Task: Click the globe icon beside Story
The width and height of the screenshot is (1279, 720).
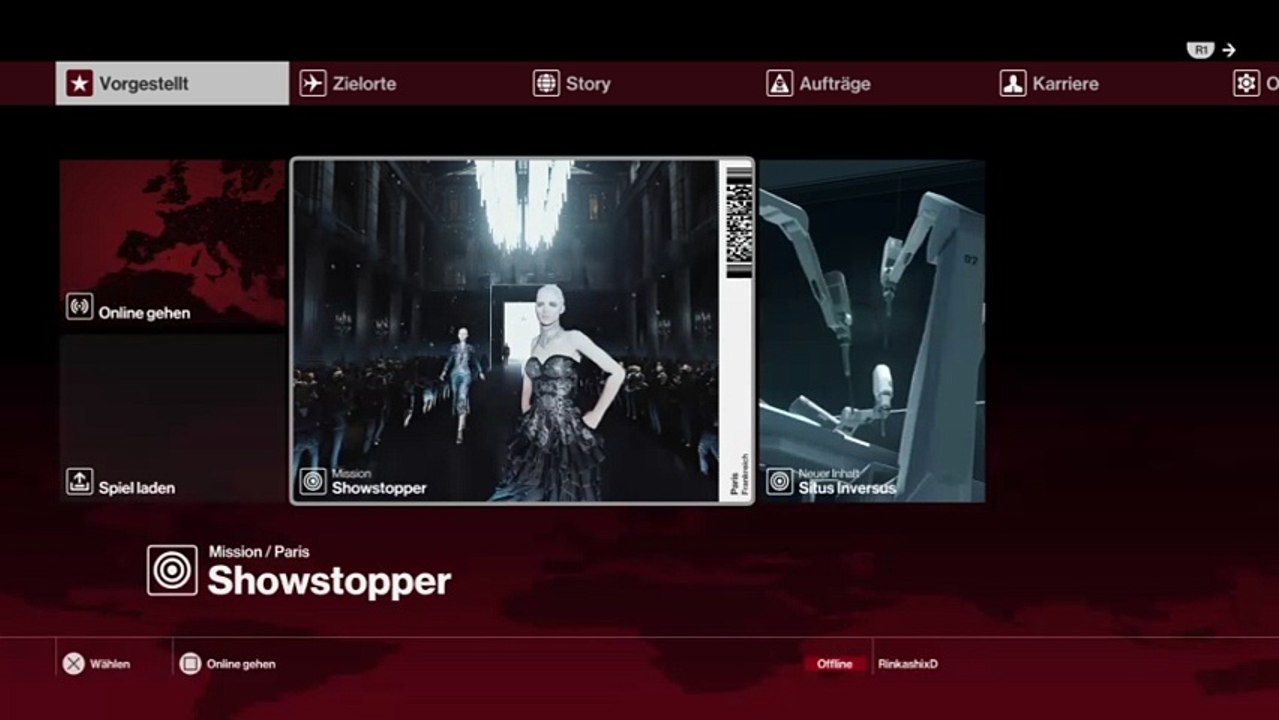Action: point(546,84)
